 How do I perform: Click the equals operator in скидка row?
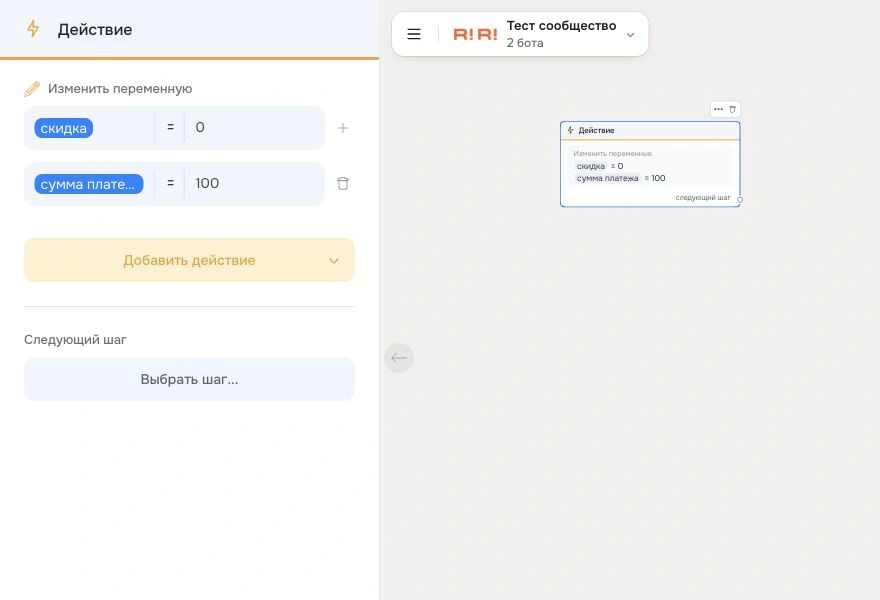(171, 127)
